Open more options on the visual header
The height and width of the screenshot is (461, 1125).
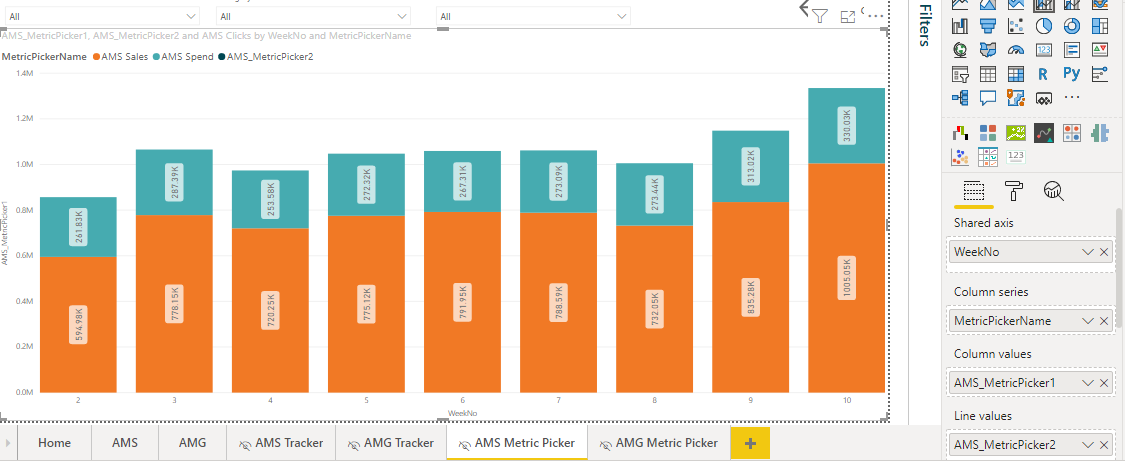tap(875, 16)
